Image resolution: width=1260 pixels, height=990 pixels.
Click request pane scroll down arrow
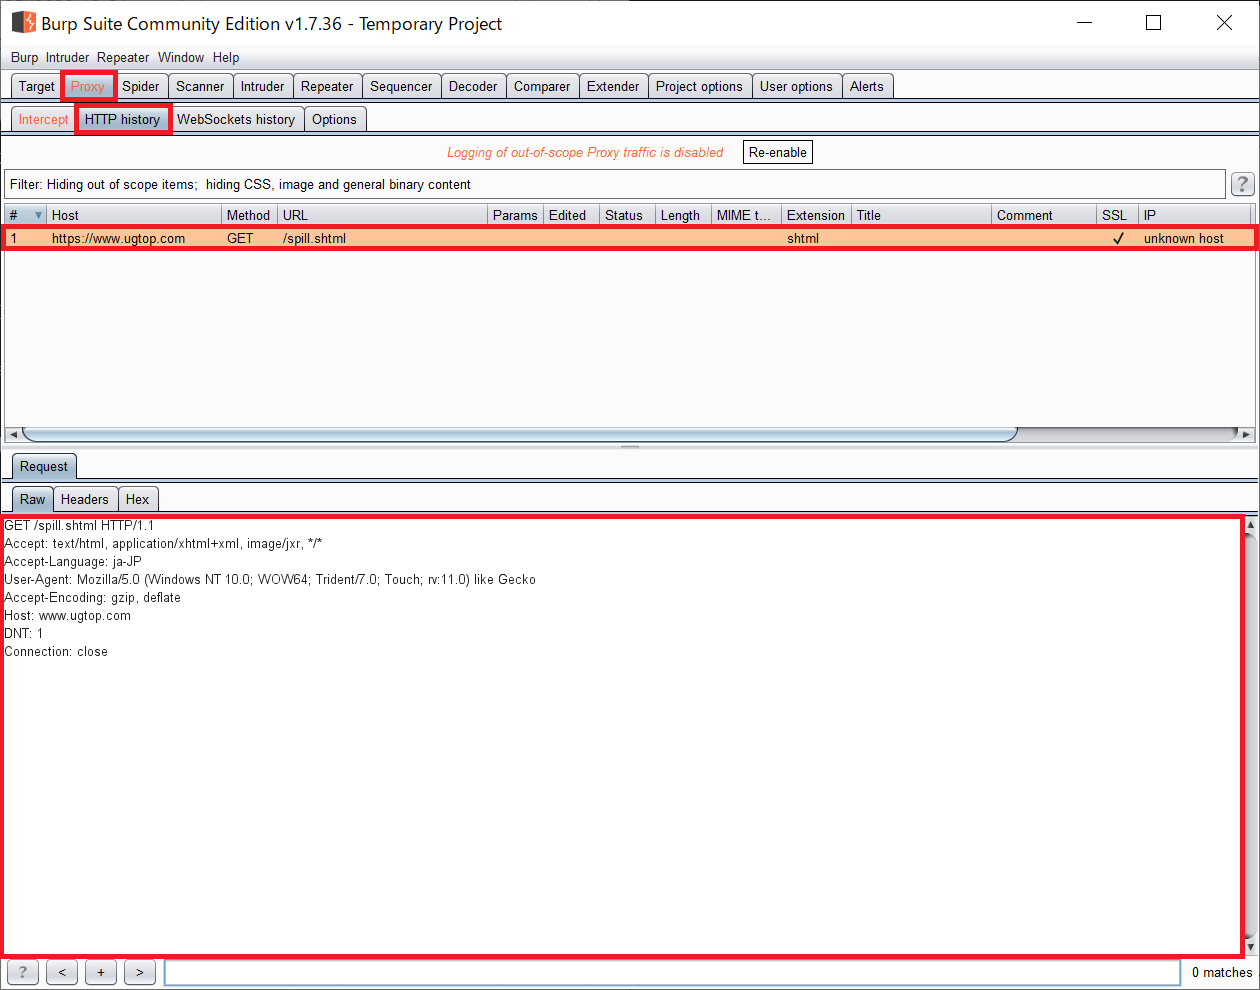1250,946
